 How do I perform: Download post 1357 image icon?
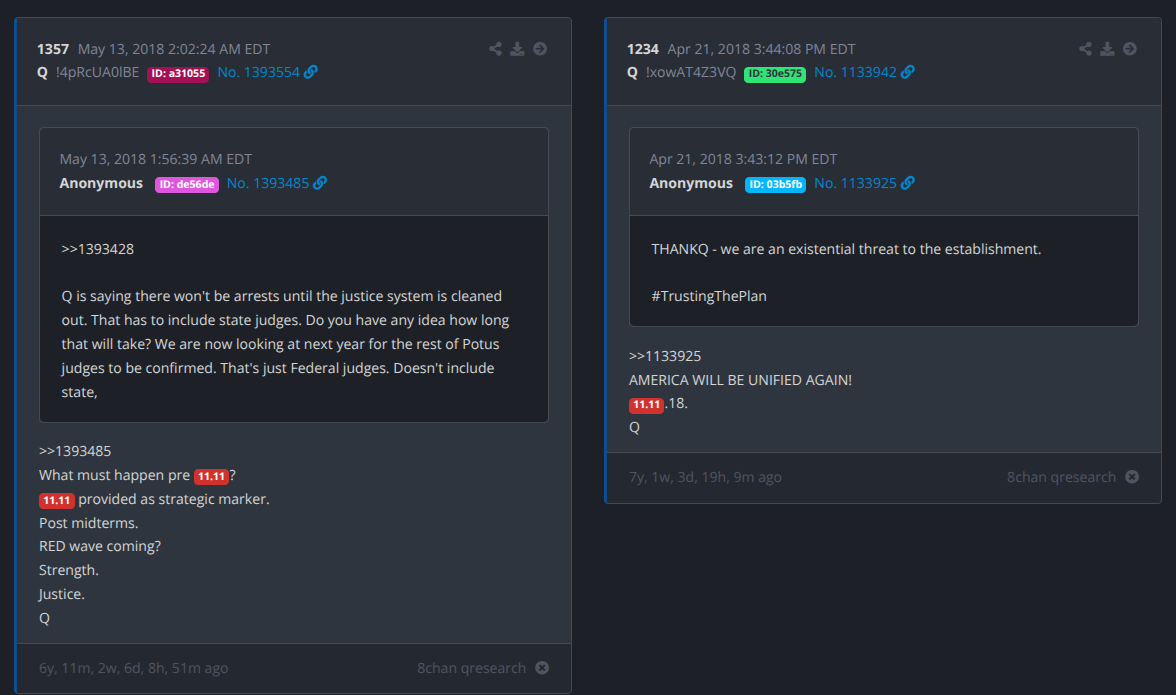coord(518,49)
